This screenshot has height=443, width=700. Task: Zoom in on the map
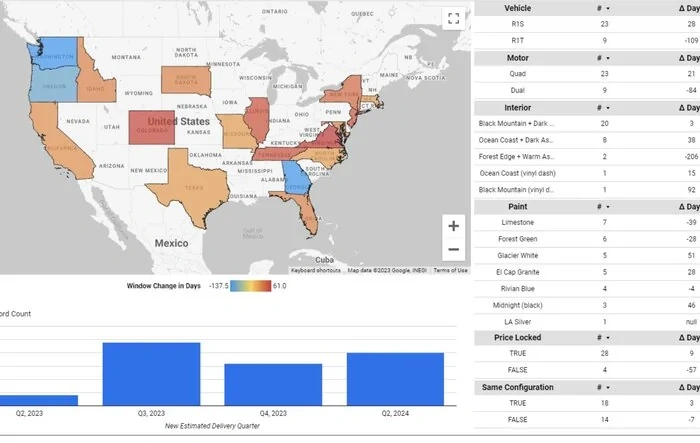(x=454, y=226)
